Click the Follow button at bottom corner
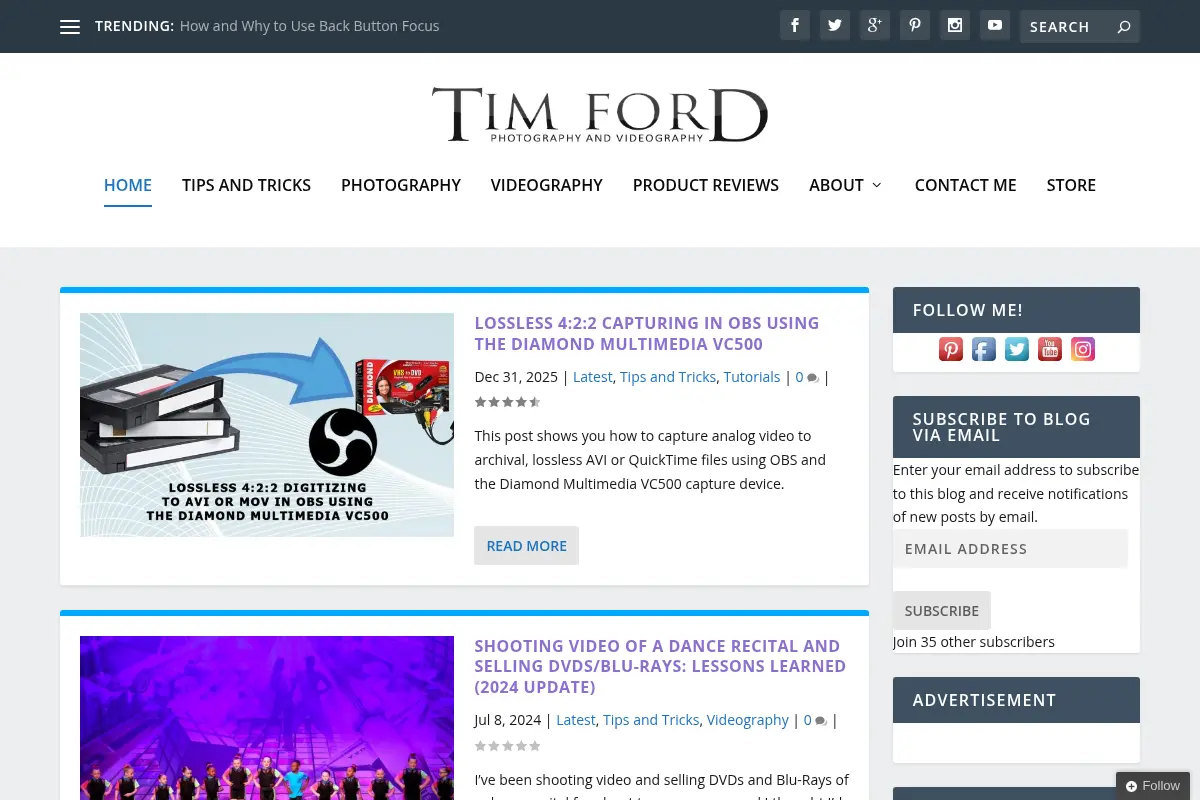This screenshot has width=1200, height=800. coord(1153,786)
